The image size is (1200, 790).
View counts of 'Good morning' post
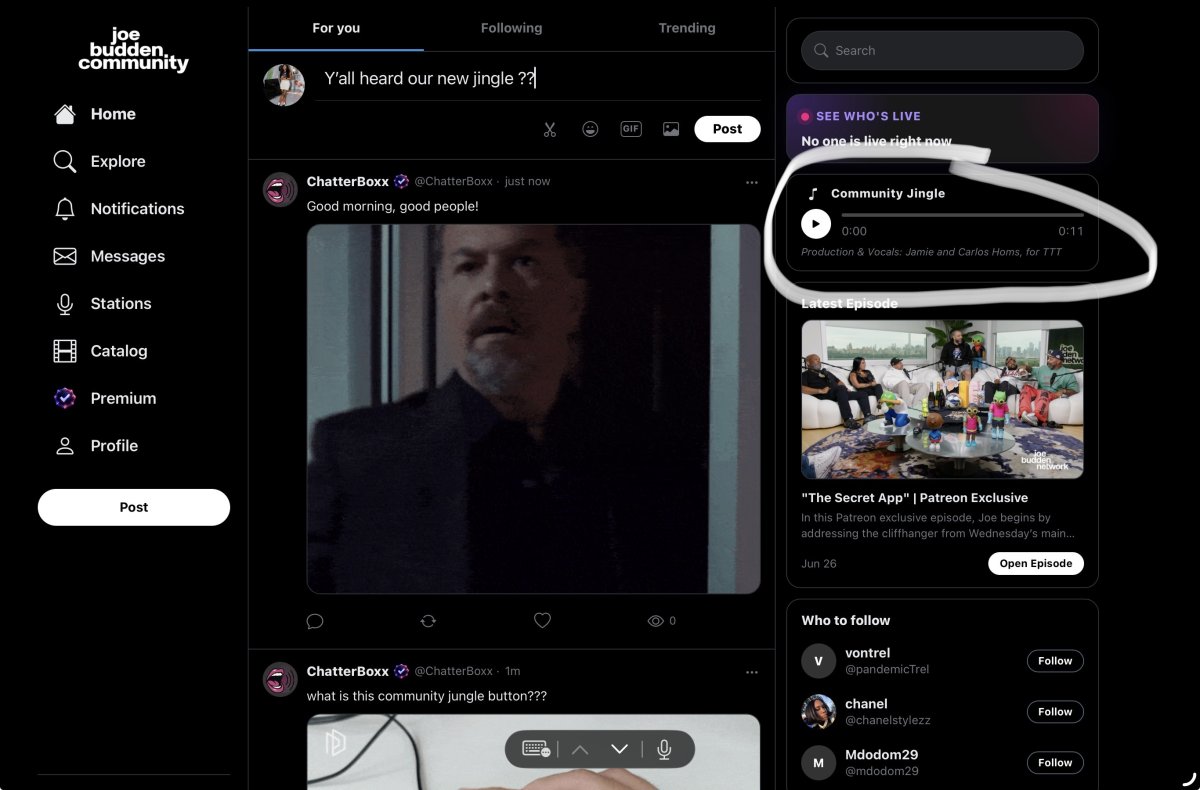[x=662, y=621]
